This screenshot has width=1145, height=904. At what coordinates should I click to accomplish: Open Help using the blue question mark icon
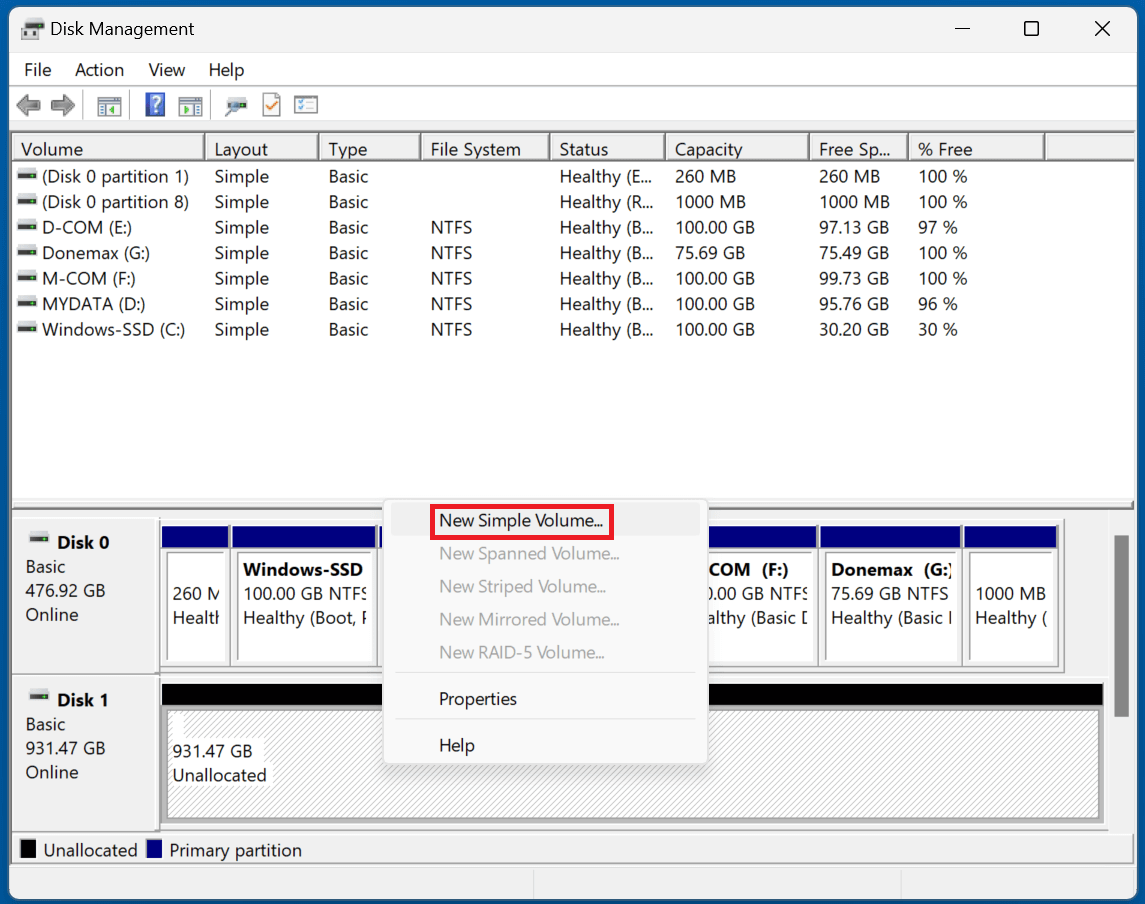point(154,105)
